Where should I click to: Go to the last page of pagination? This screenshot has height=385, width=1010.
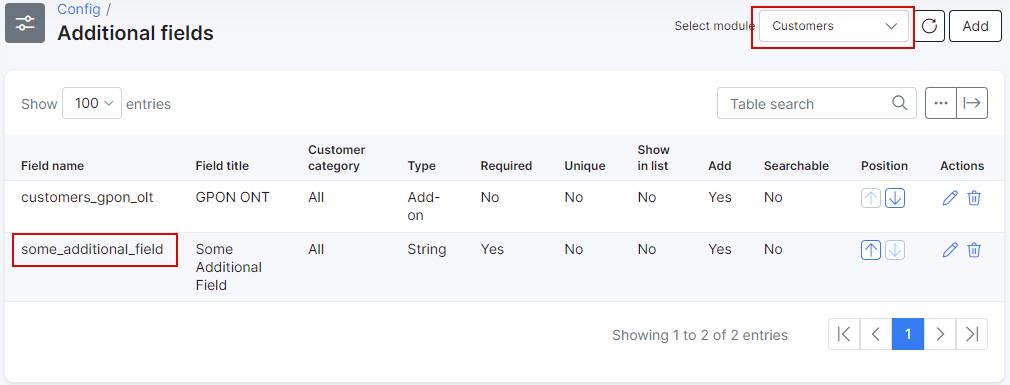click(x=972, y=334)
